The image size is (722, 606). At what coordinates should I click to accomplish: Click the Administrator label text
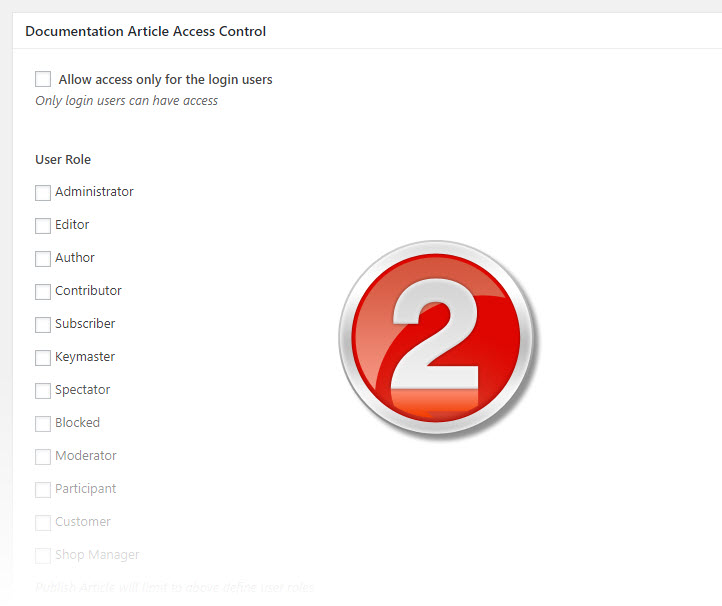point(94,192)
